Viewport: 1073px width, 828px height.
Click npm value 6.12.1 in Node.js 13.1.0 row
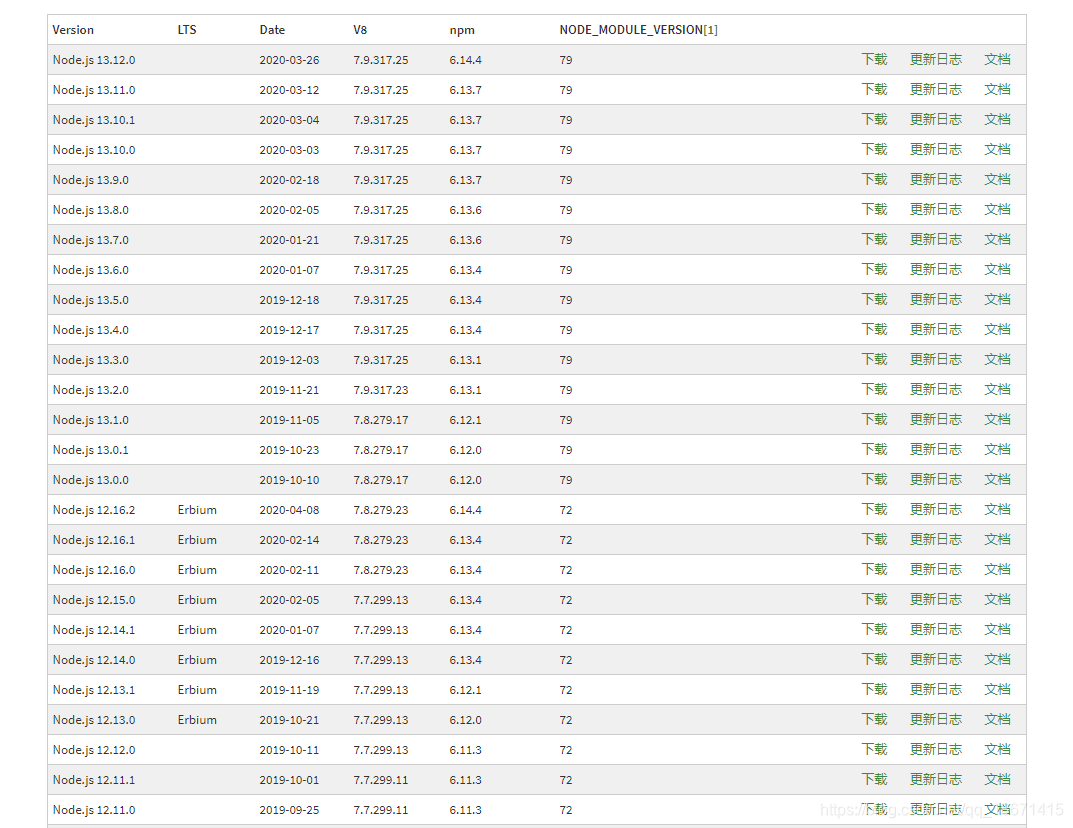click(465, 420)
